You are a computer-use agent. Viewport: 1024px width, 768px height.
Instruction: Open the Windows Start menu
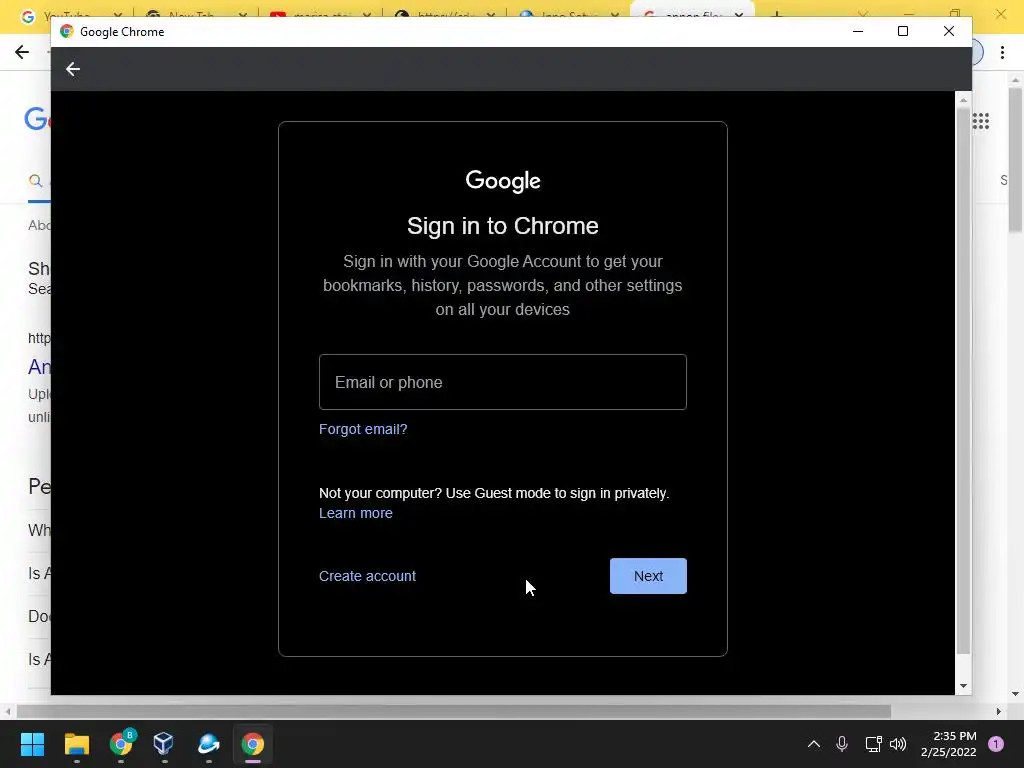[32, 744]
